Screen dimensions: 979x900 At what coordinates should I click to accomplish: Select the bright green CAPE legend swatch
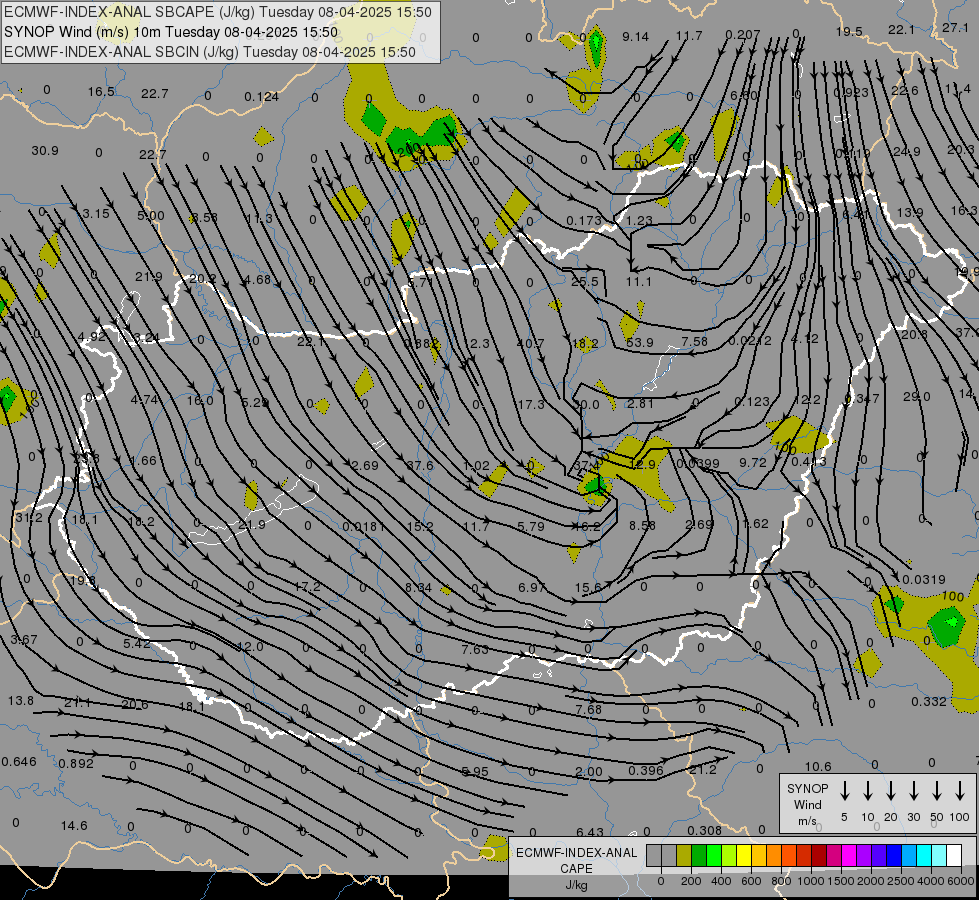coord(714,856)
